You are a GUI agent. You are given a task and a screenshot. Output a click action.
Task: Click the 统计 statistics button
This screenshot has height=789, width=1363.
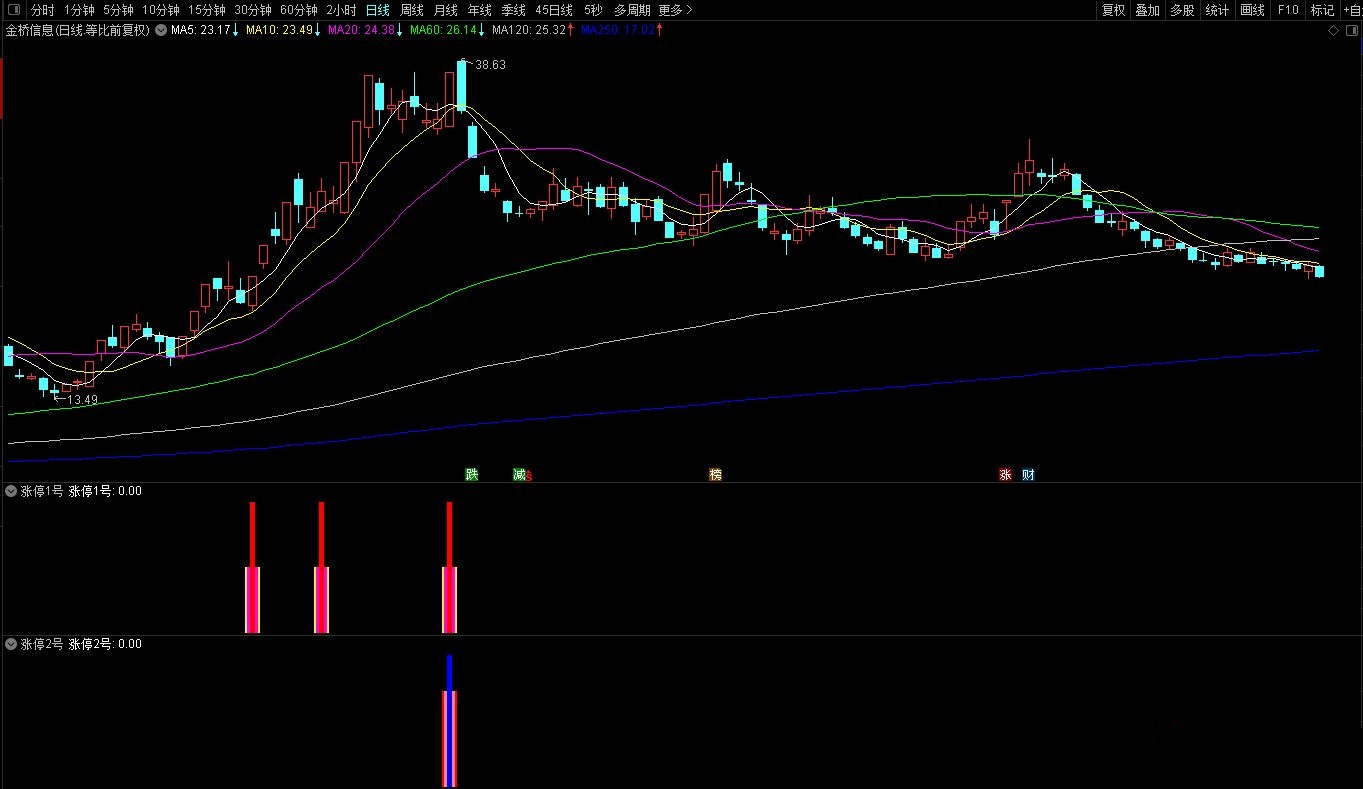[1217, 10]
